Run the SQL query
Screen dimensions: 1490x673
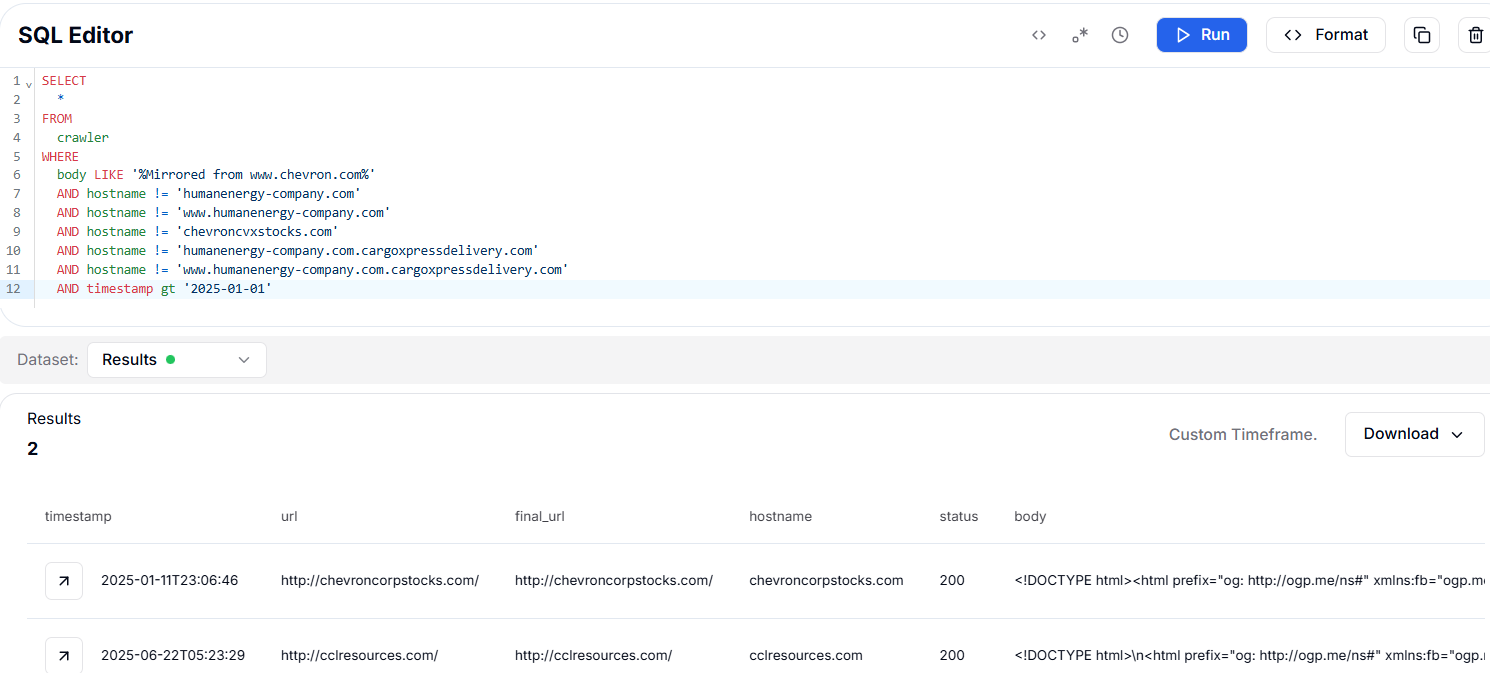click(1202, 35)
